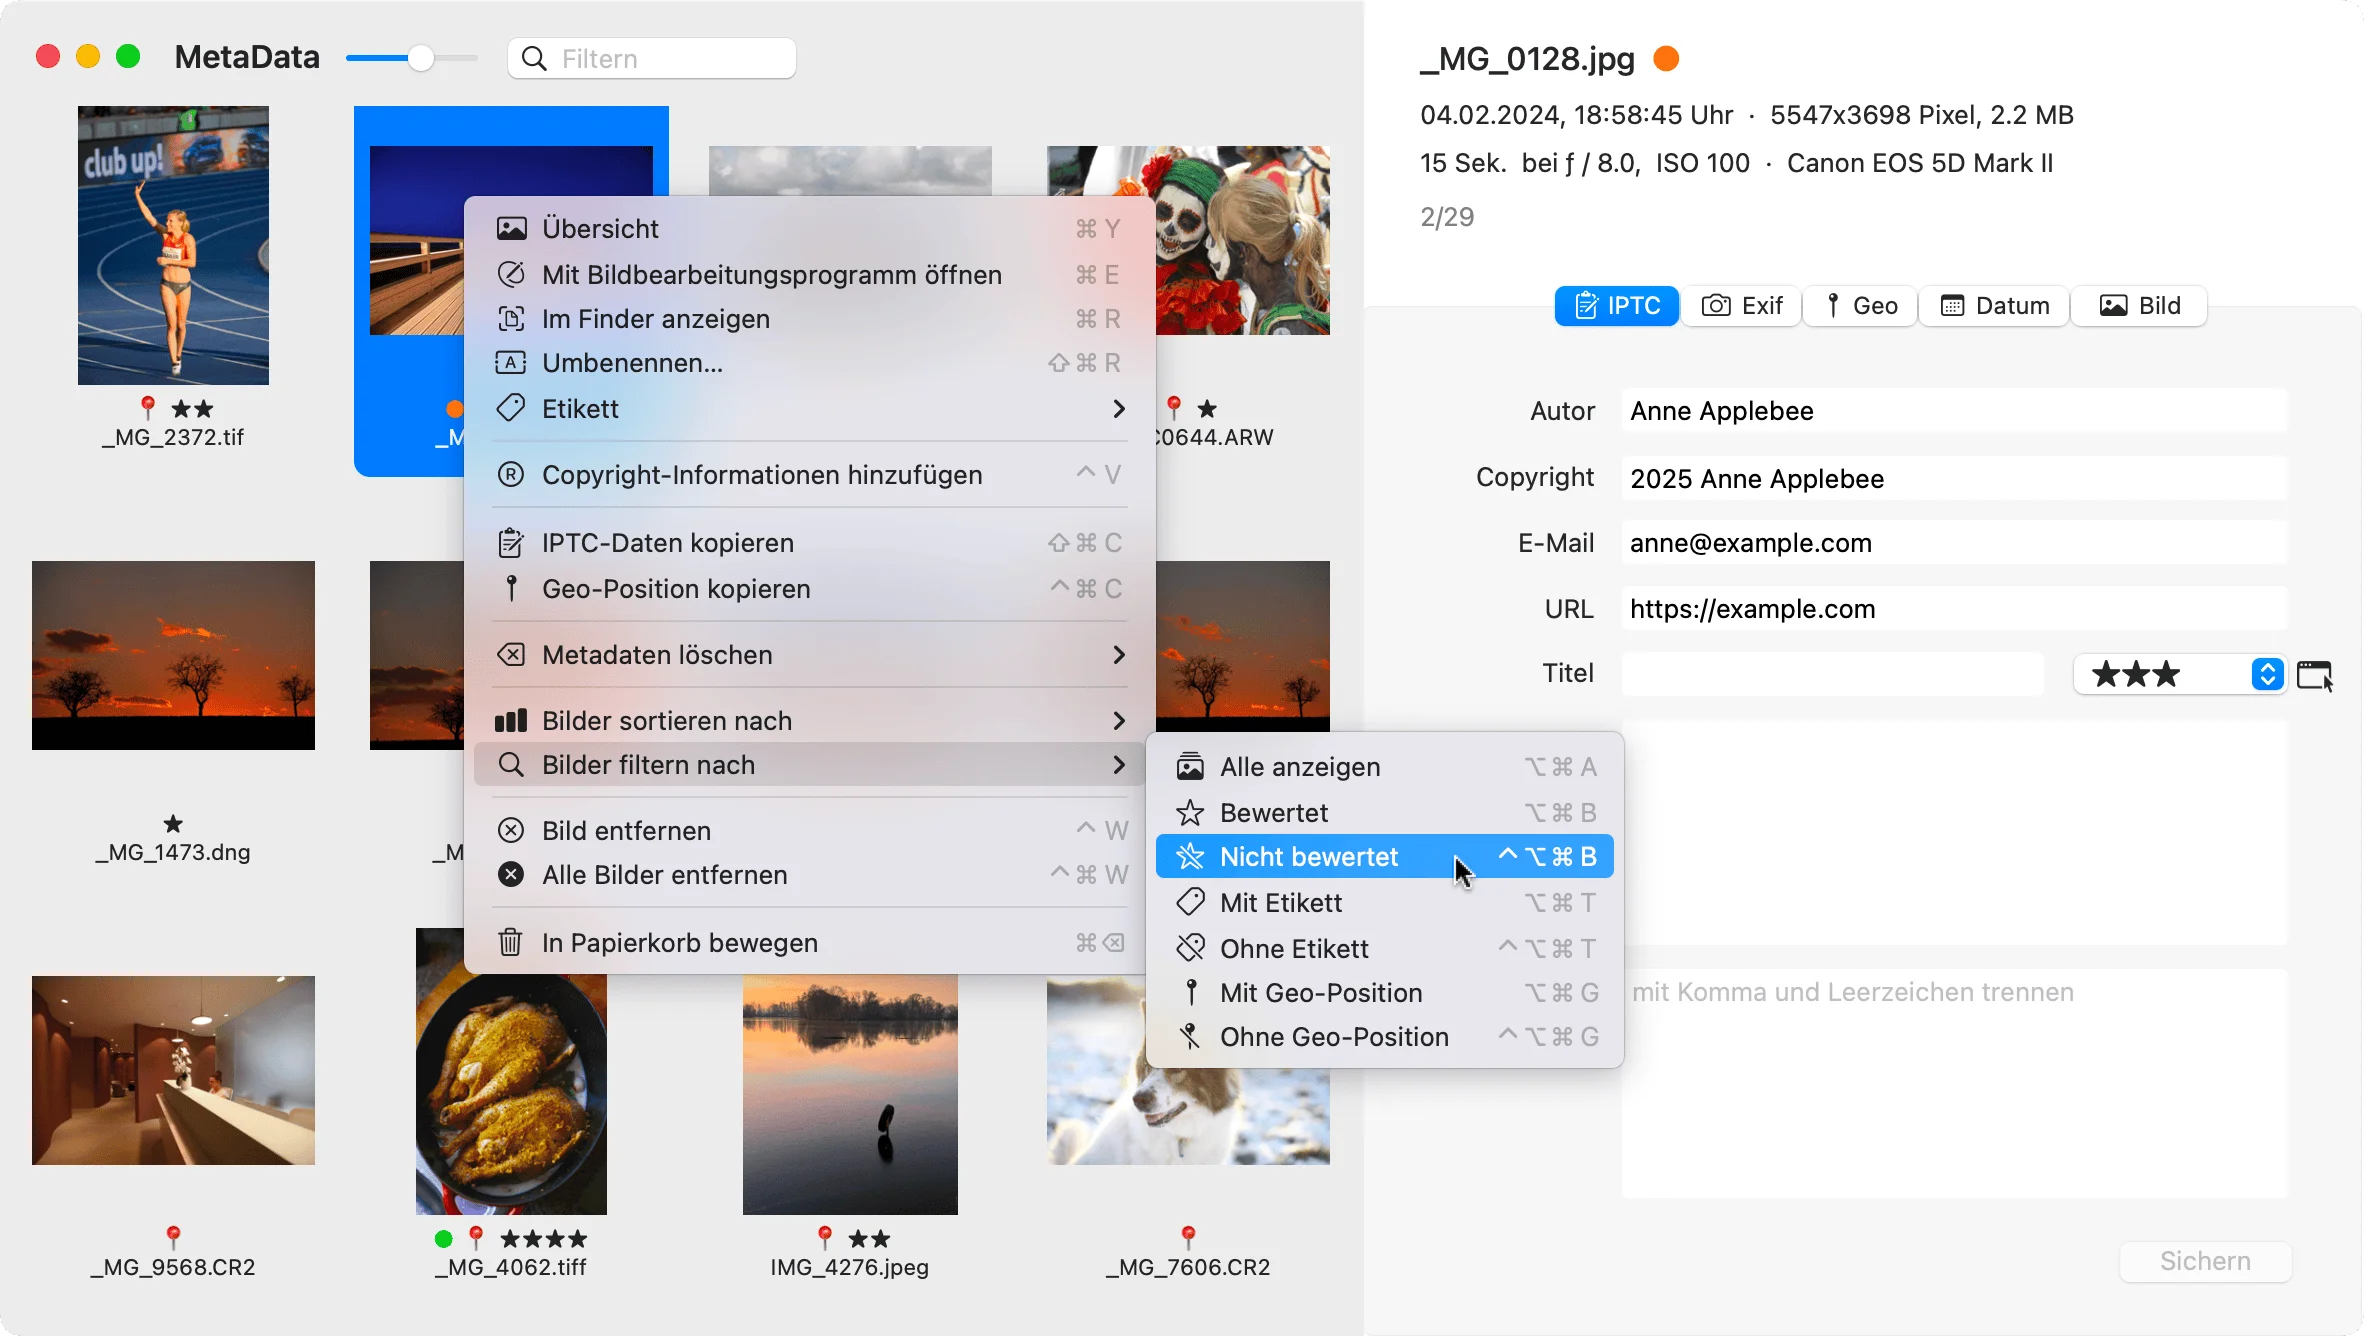This screenshot has height=1336, width=2364.
Task: Adjust the thumbnail size slider knob
Action: pyautogui.click(x=421, y=58)
